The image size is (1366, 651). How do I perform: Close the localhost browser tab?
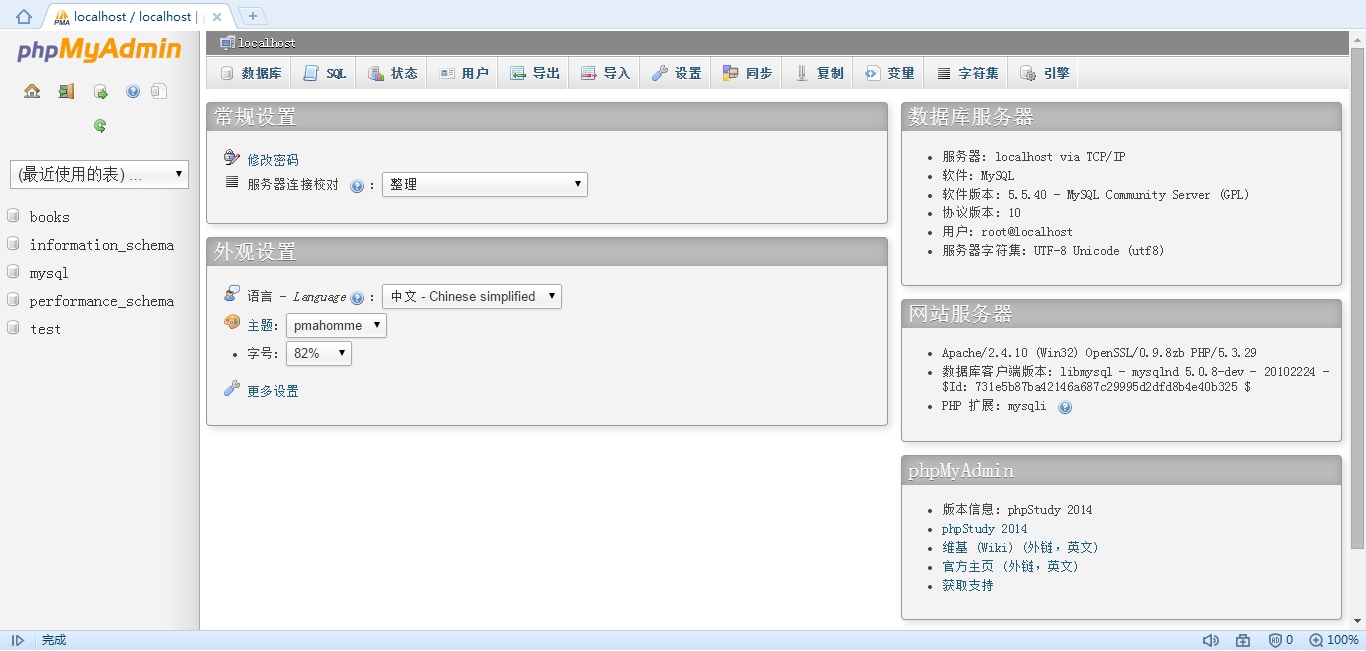(217, 16)
